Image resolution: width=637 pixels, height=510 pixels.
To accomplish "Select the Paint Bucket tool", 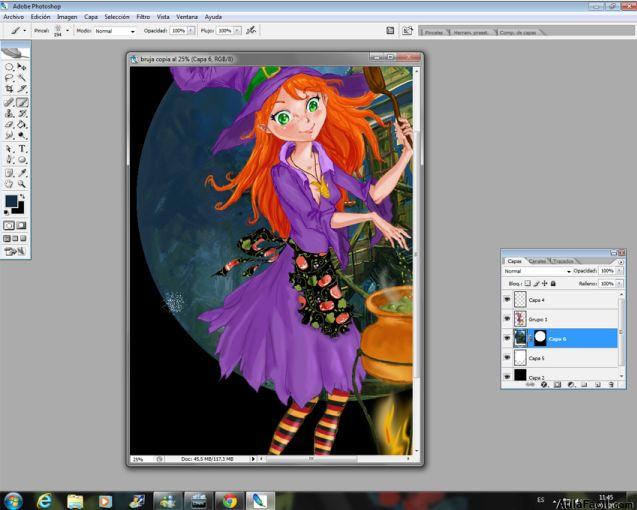I will (22, 124).
